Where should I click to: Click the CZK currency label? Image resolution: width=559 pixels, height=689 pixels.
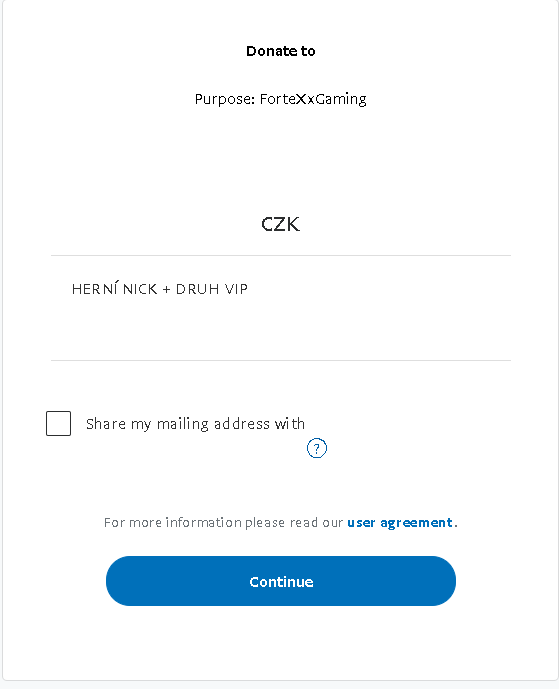pos(281,224)
